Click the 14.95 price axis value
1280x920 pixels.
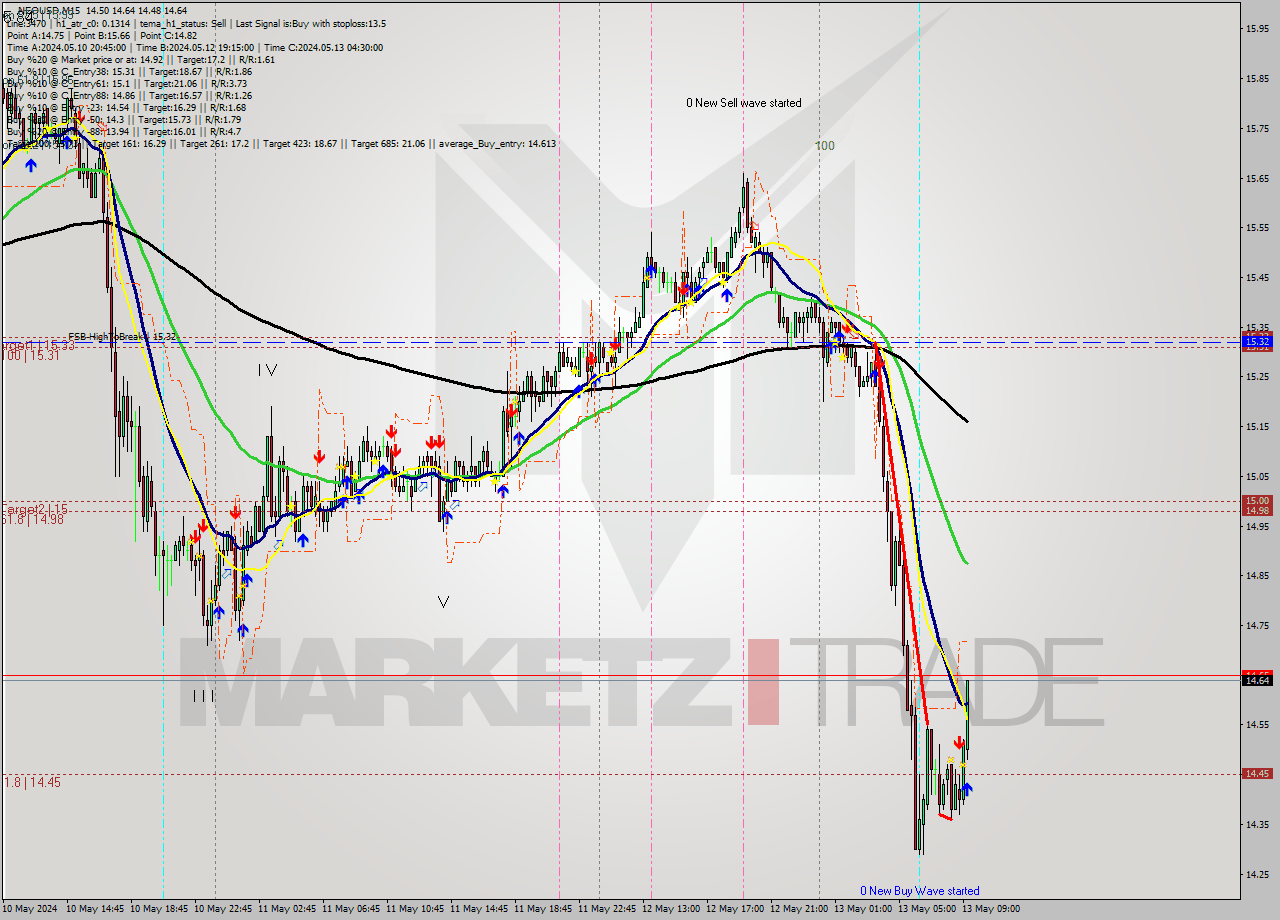click(1257, 526)
